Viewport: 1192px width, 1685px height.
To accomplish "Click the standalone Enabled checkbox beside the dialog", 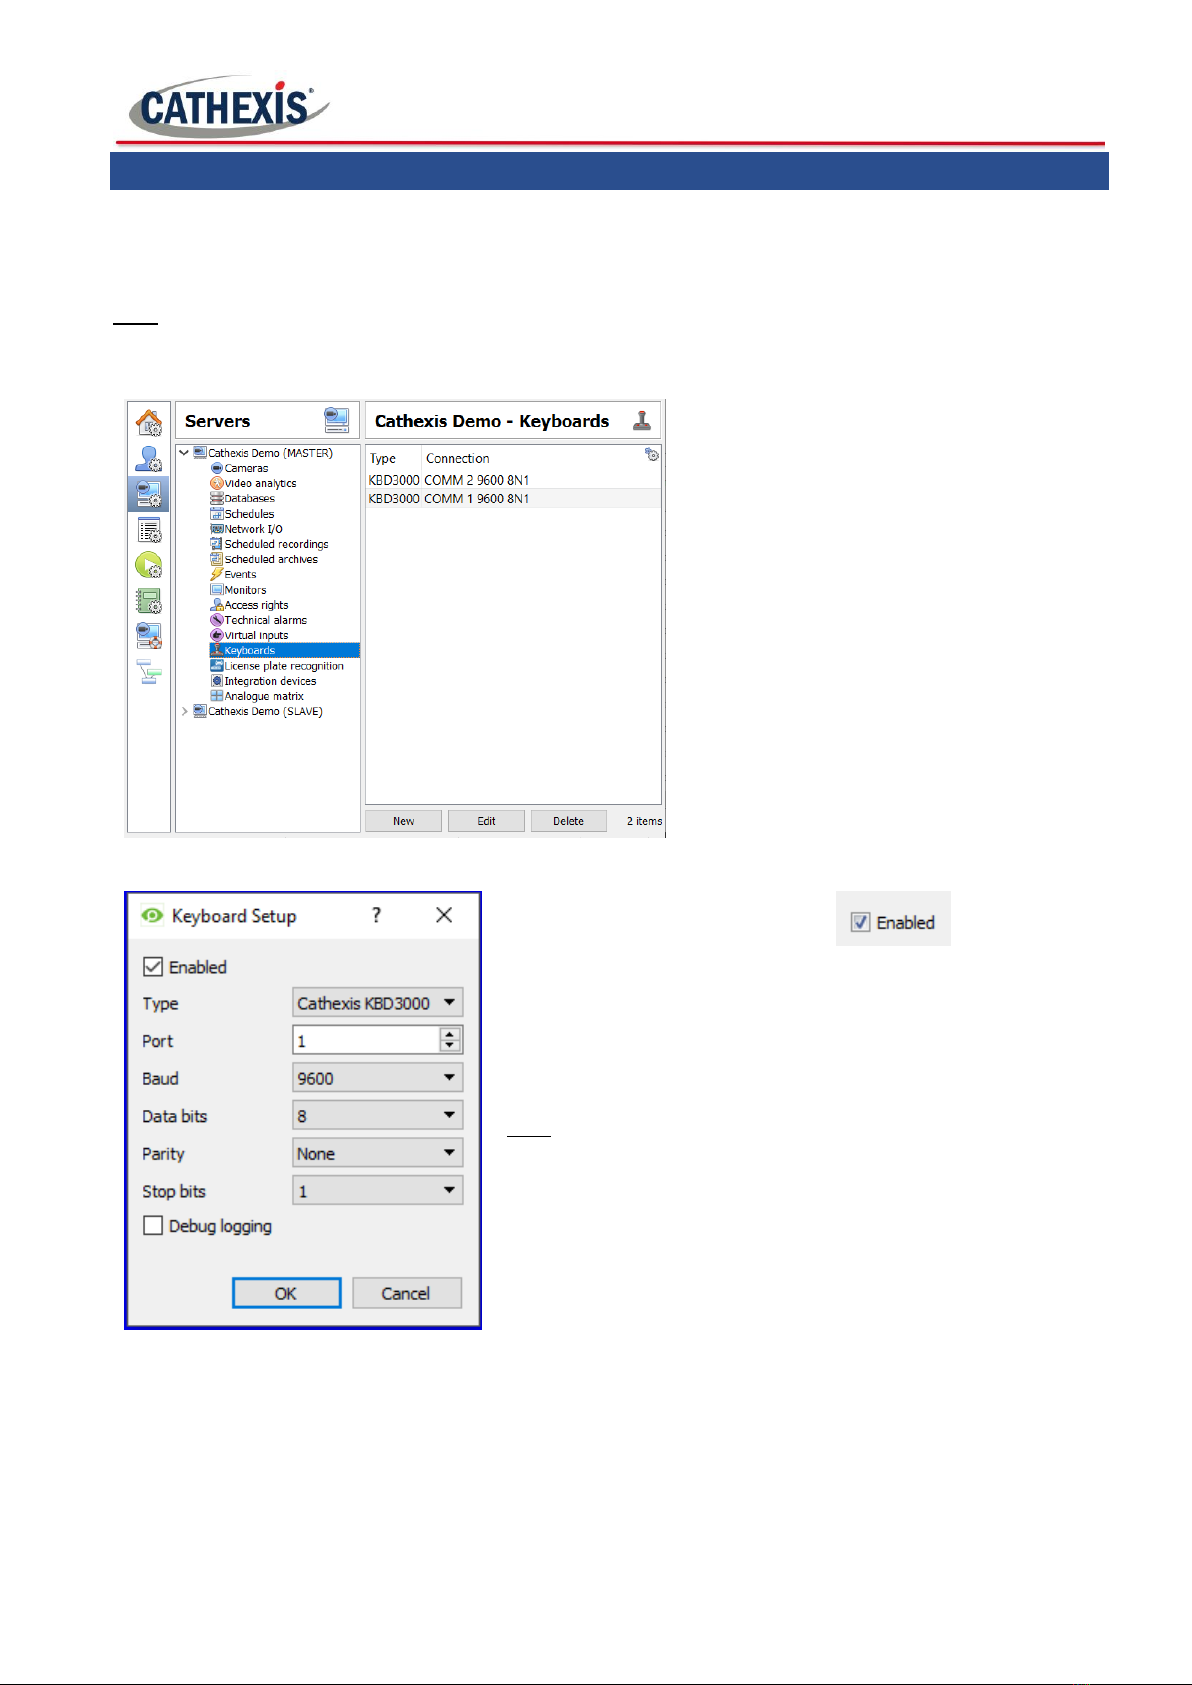I will tap(860, 922).
